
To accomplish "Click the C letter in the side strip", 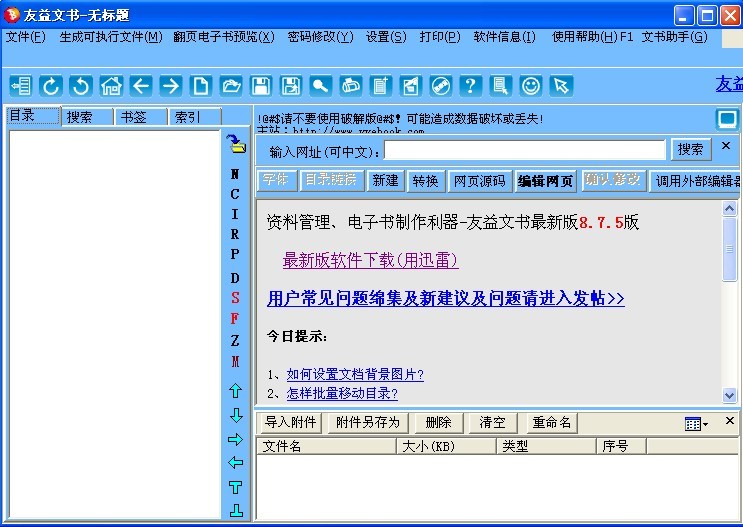I will click(235, 194).
